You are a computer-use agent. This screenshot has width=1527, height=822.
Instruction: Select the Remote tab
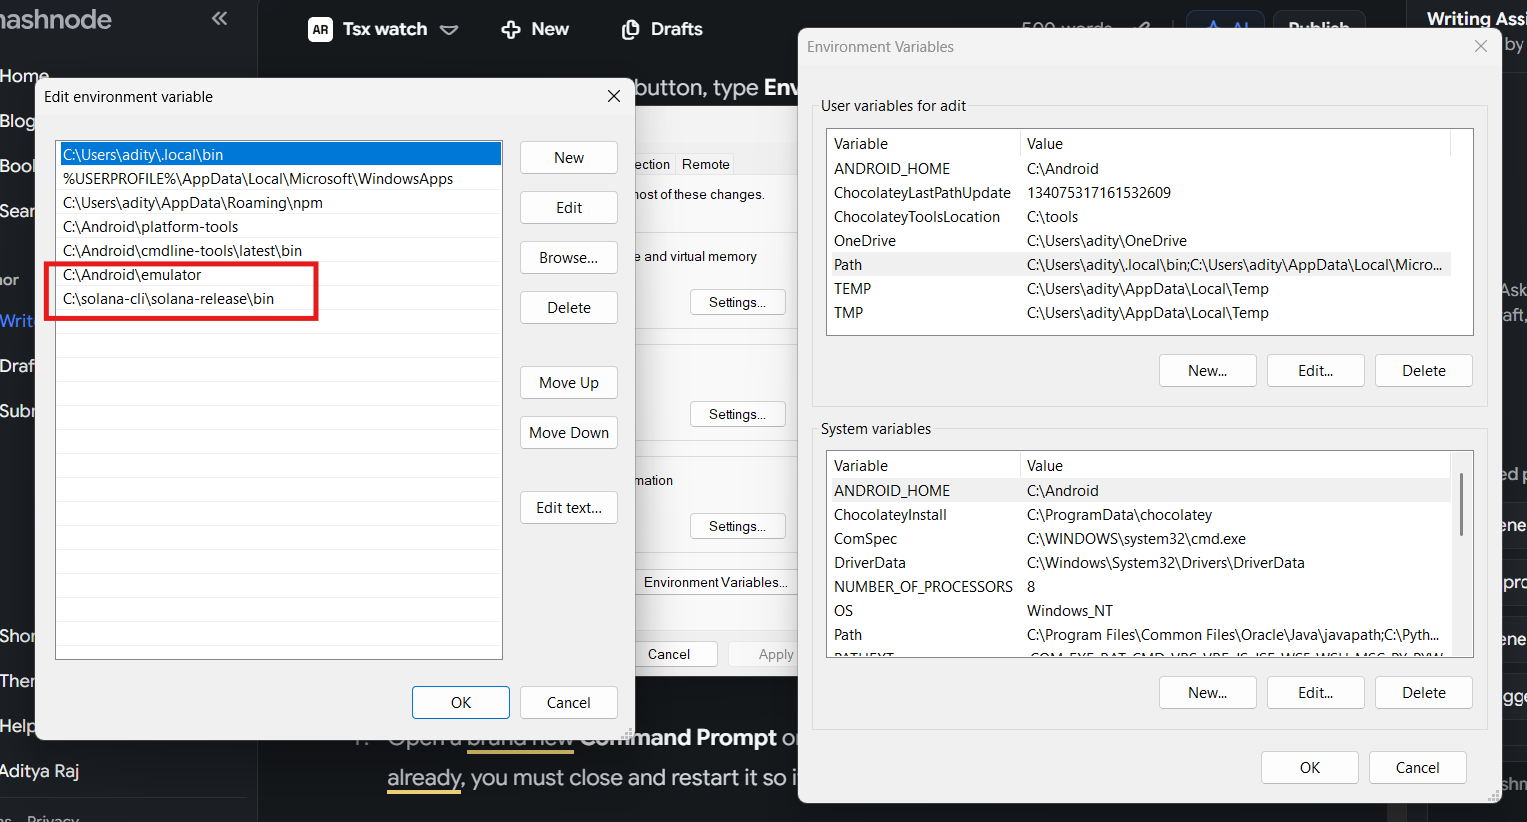705,164
